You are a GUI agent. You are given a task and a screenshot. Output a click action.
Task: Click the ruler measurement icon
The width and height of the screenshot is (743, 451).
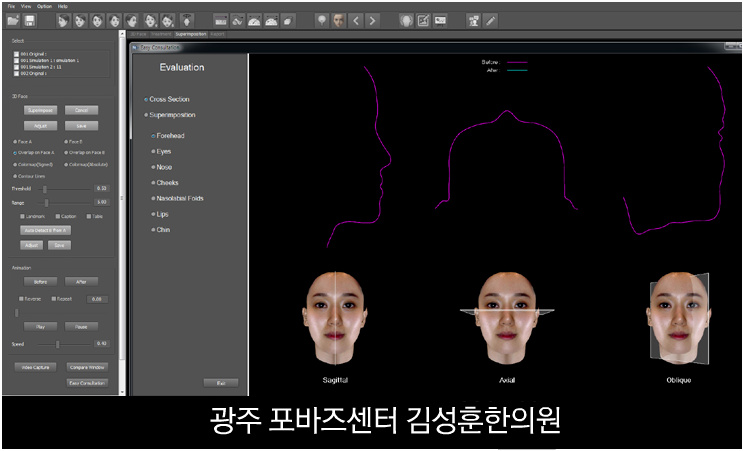(x=220, y=20)
